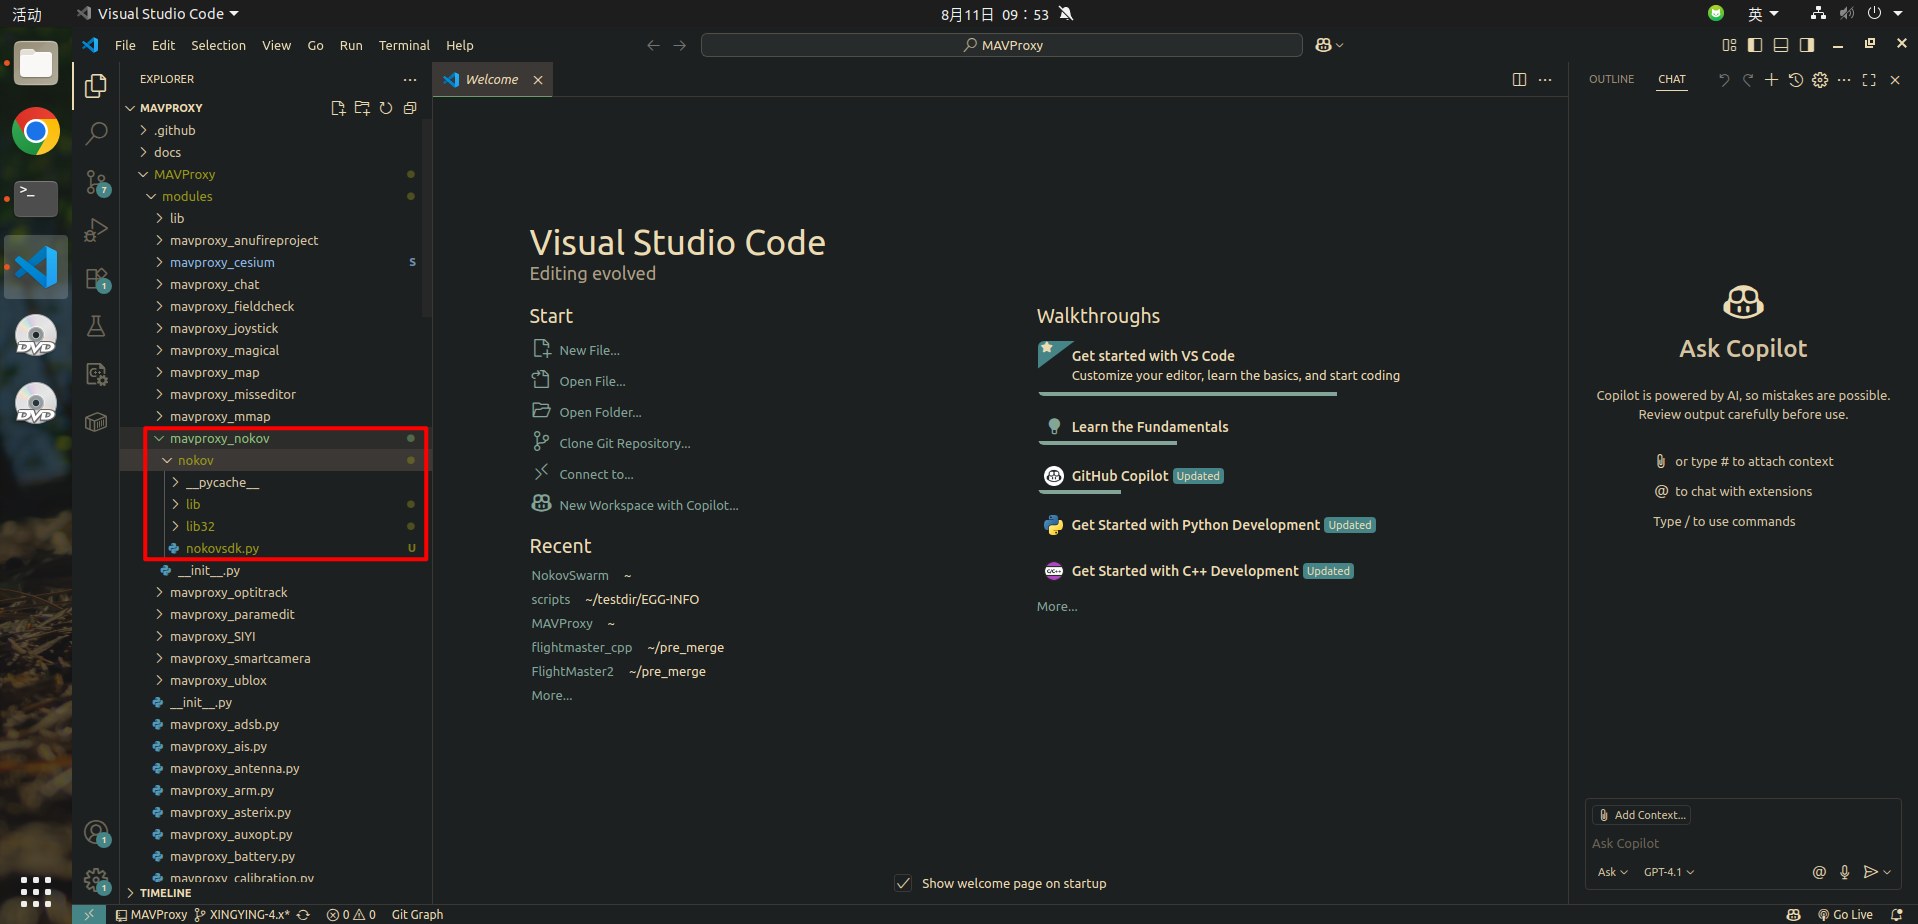Image resolution: width=1918 pixels, height=924 pixels.
Task: Maximize the Chat panel size
Action: pyautogui.click(x=1869, y=80)
